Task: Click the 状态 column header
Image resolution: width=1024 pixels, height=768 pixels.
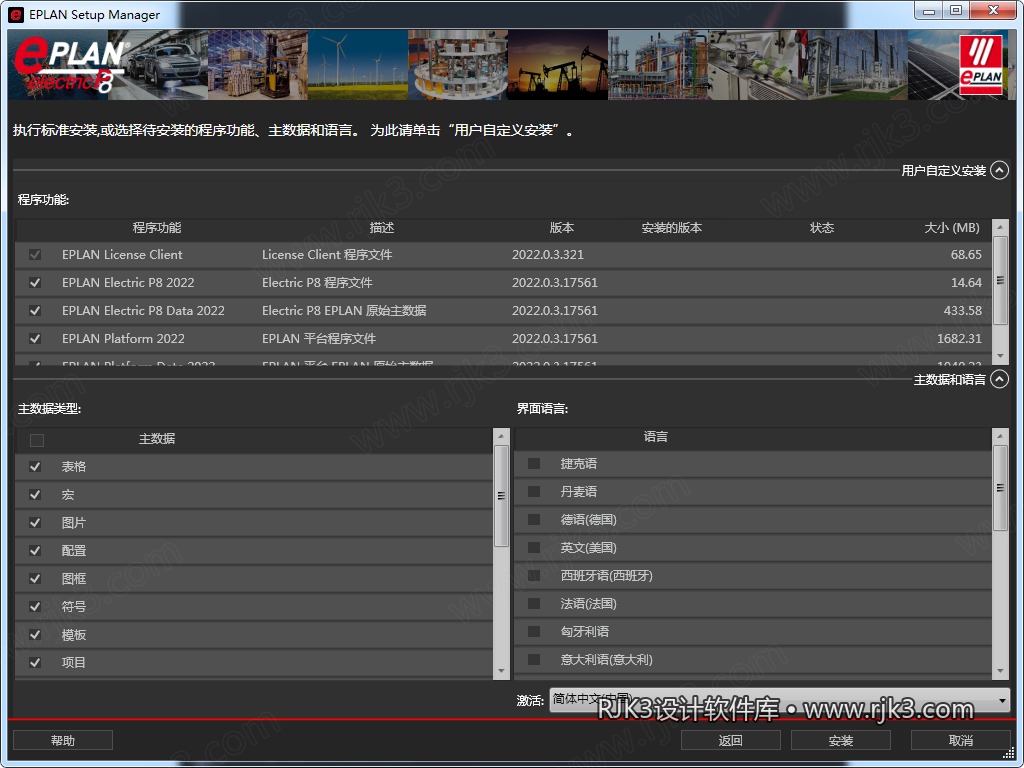Action: (x=822, y=228)
